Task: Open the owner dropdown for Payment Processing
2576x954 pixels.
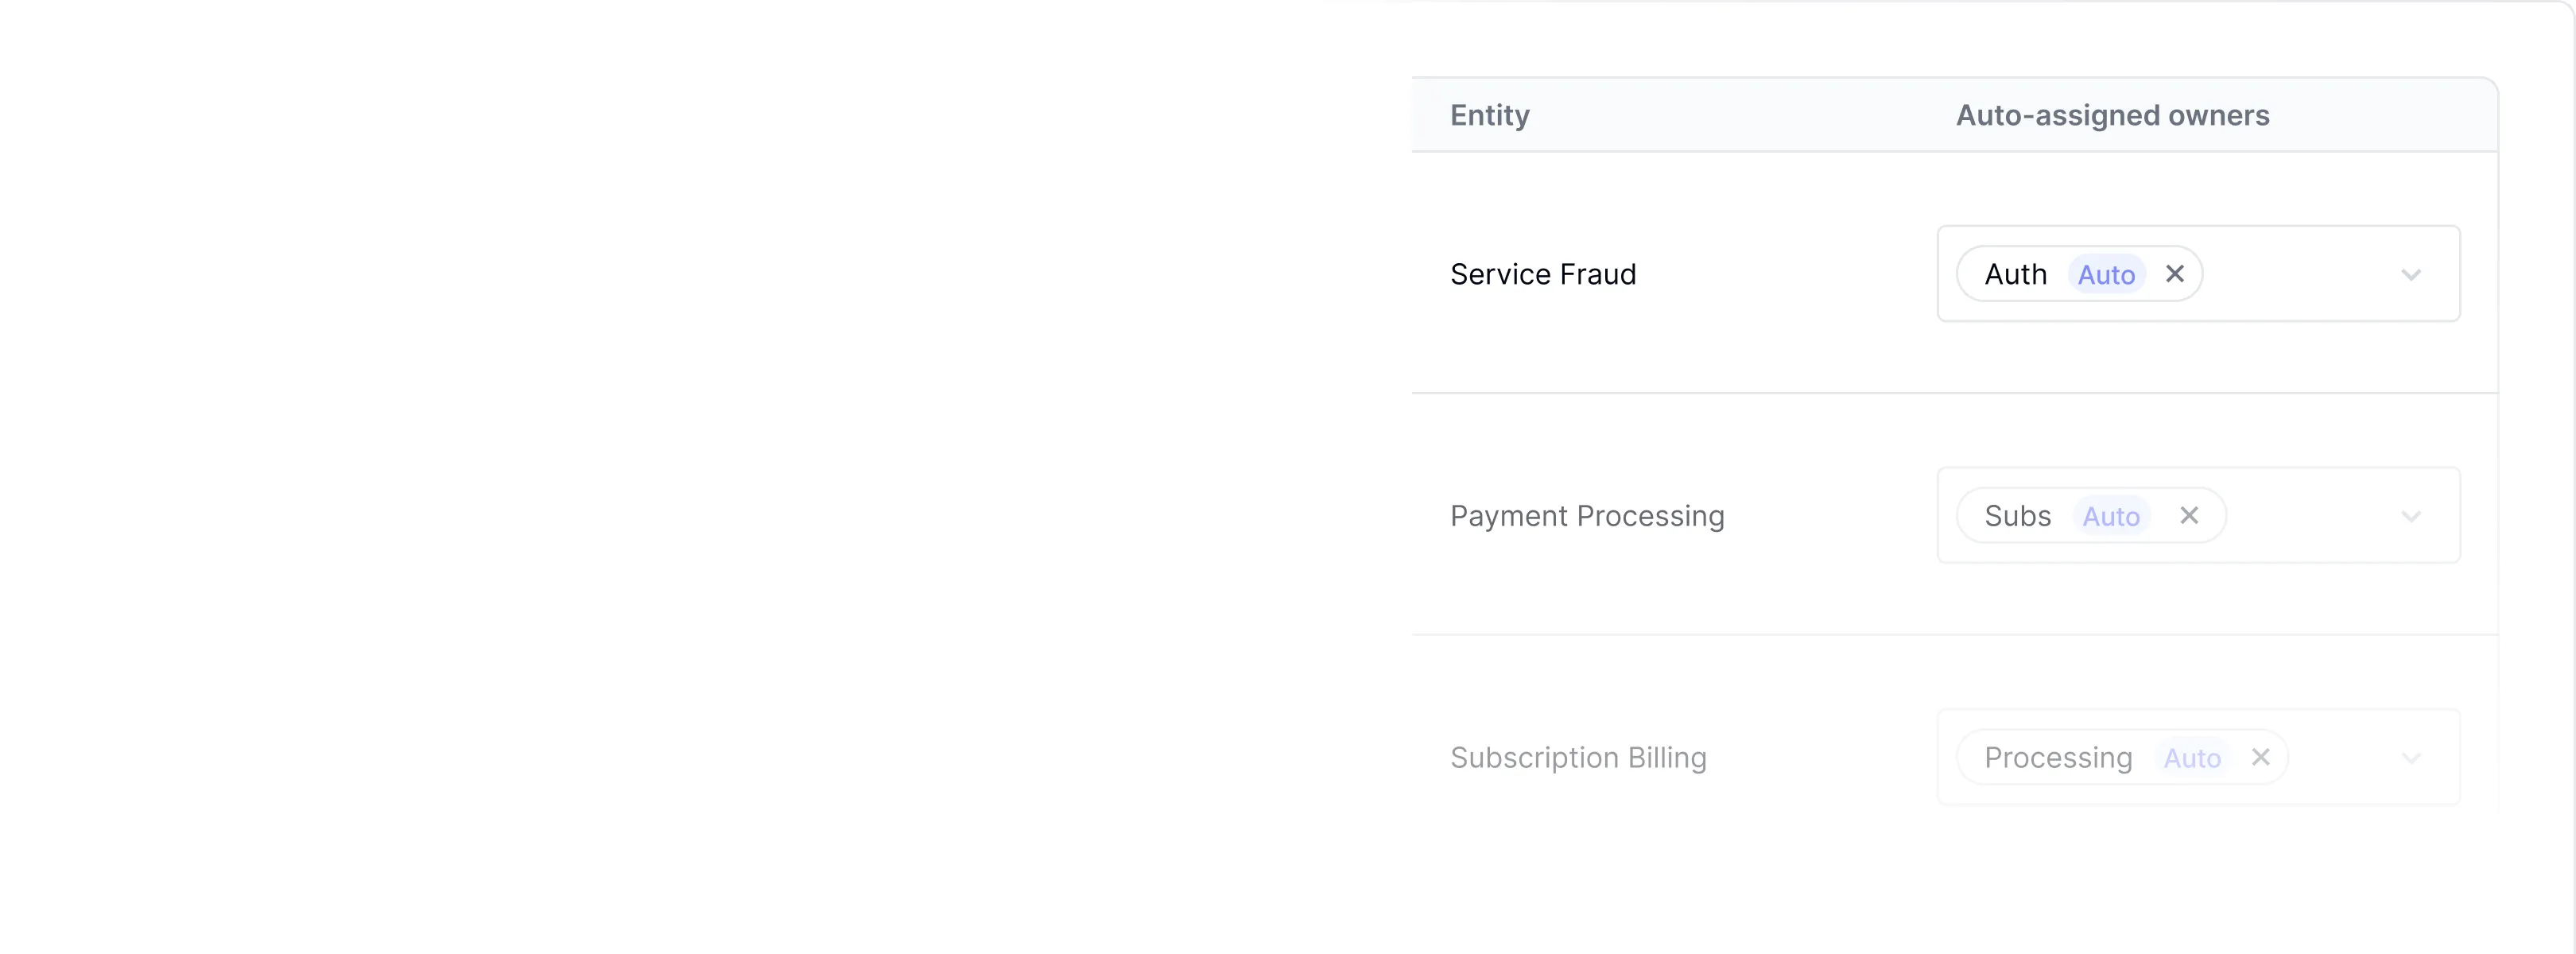Action: [x=2411, y=515]
